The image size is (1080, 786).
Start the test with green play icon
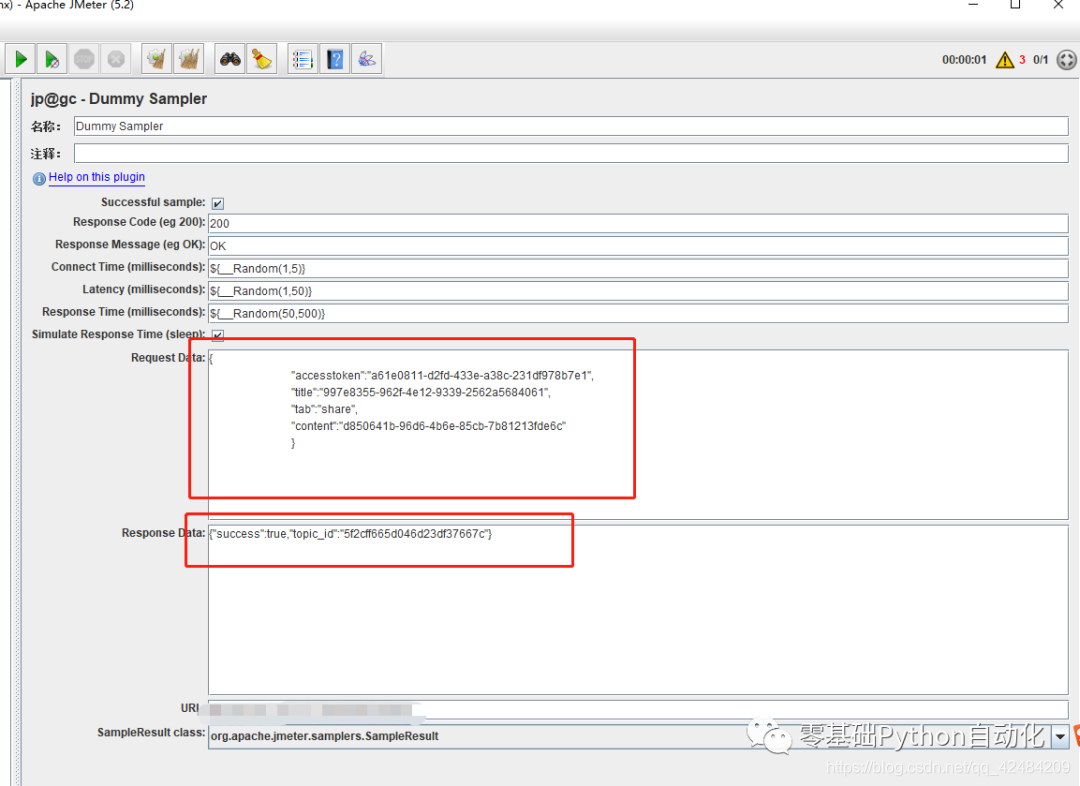pos(20,58)
